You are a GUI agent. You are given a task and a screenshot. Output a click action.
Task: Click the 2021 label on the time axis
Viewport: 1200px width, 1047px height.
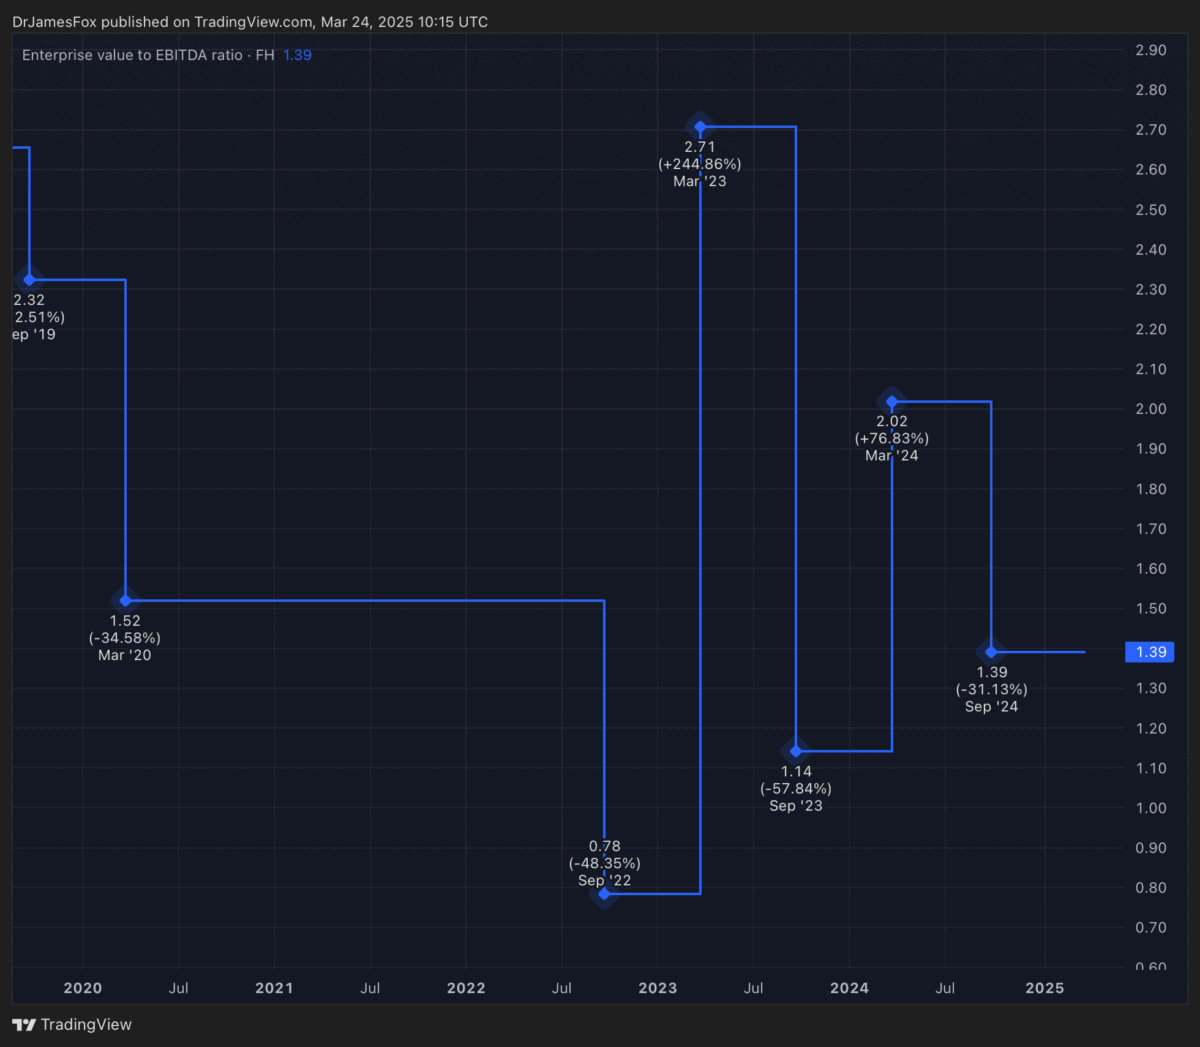tap(274, 988)
